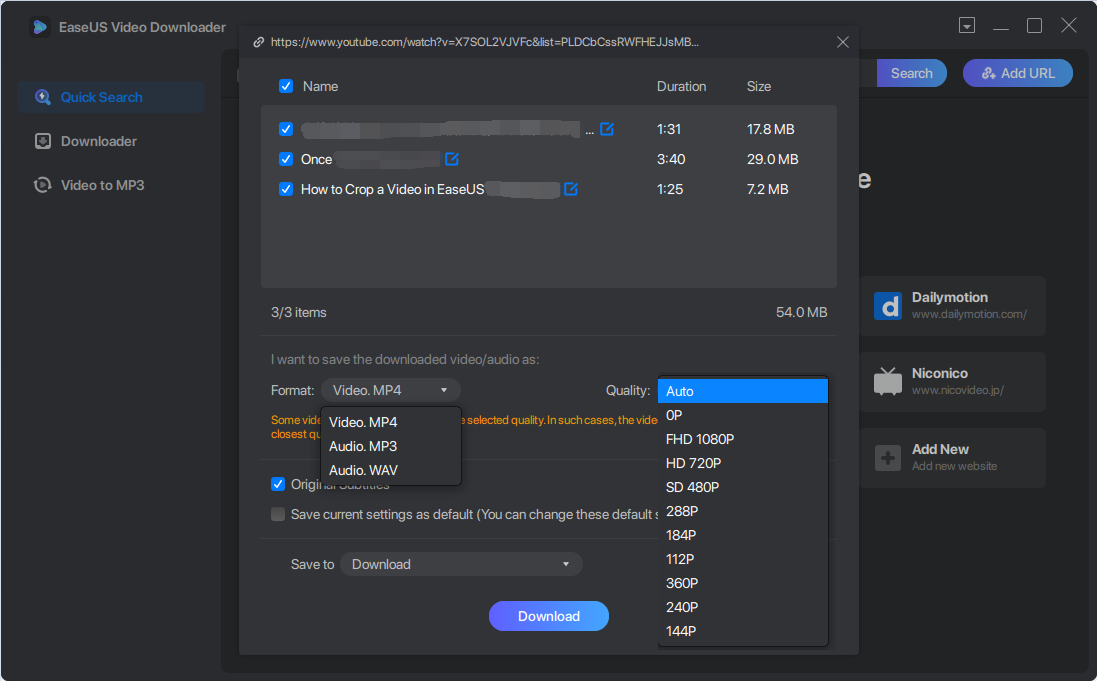Click the 3/3 items count text
The image size is (1097, 681).
point(299,312)
